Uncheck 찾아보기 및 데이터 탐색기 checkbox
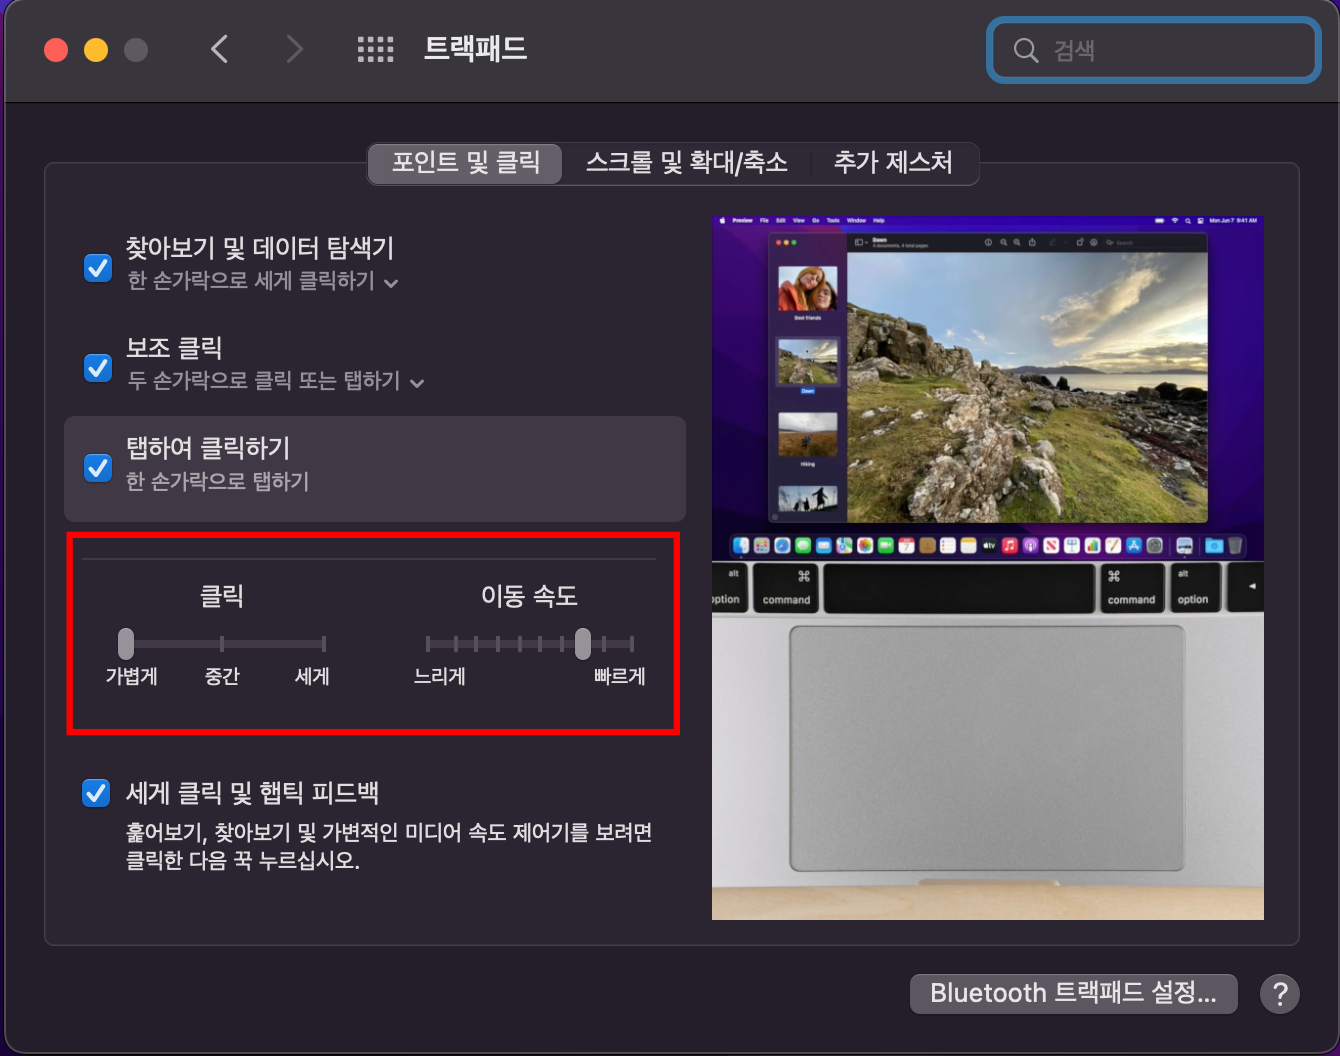Viewport: 1340px width, 1056px height. (x=98, y=268)
